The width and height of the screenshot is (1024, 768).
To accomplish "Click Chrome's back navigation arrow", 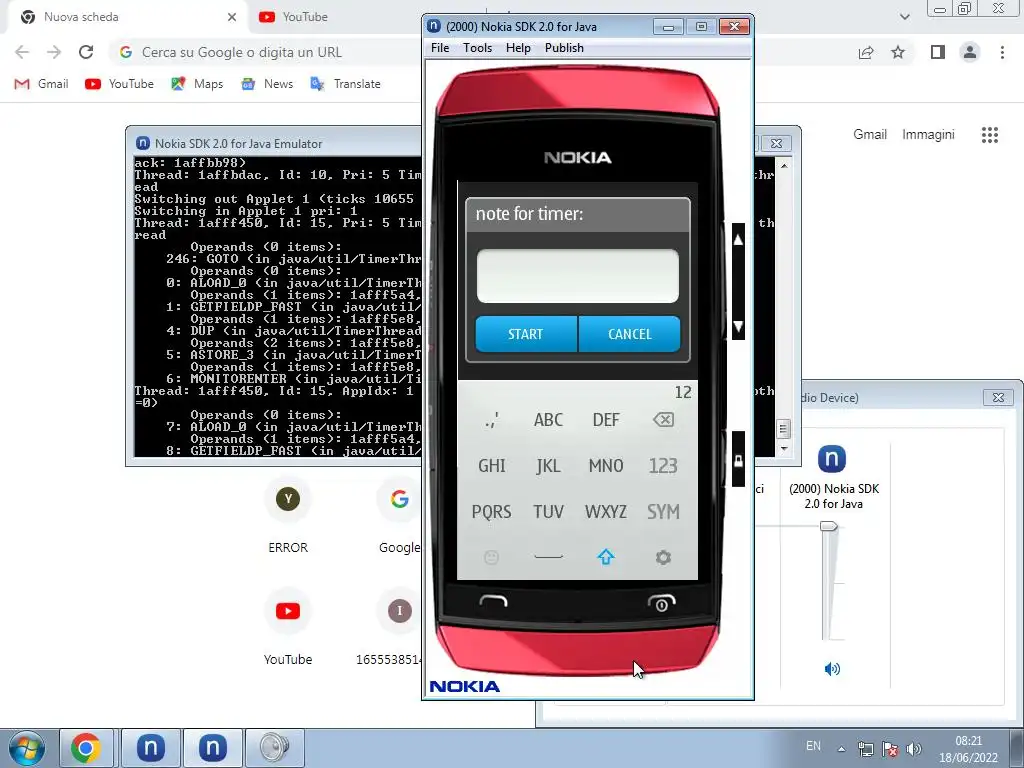I will pyautogui.click(x=22, y=52).
